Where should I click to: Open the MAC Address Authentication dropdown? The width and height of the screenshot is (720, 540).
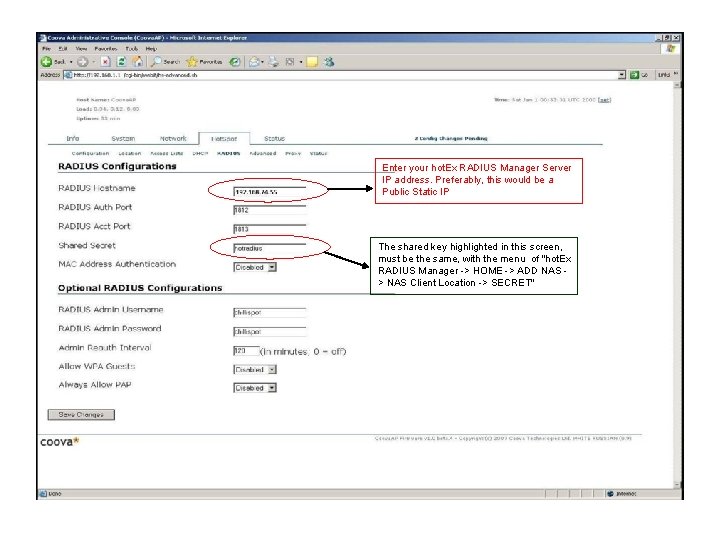tap(255, 267)
